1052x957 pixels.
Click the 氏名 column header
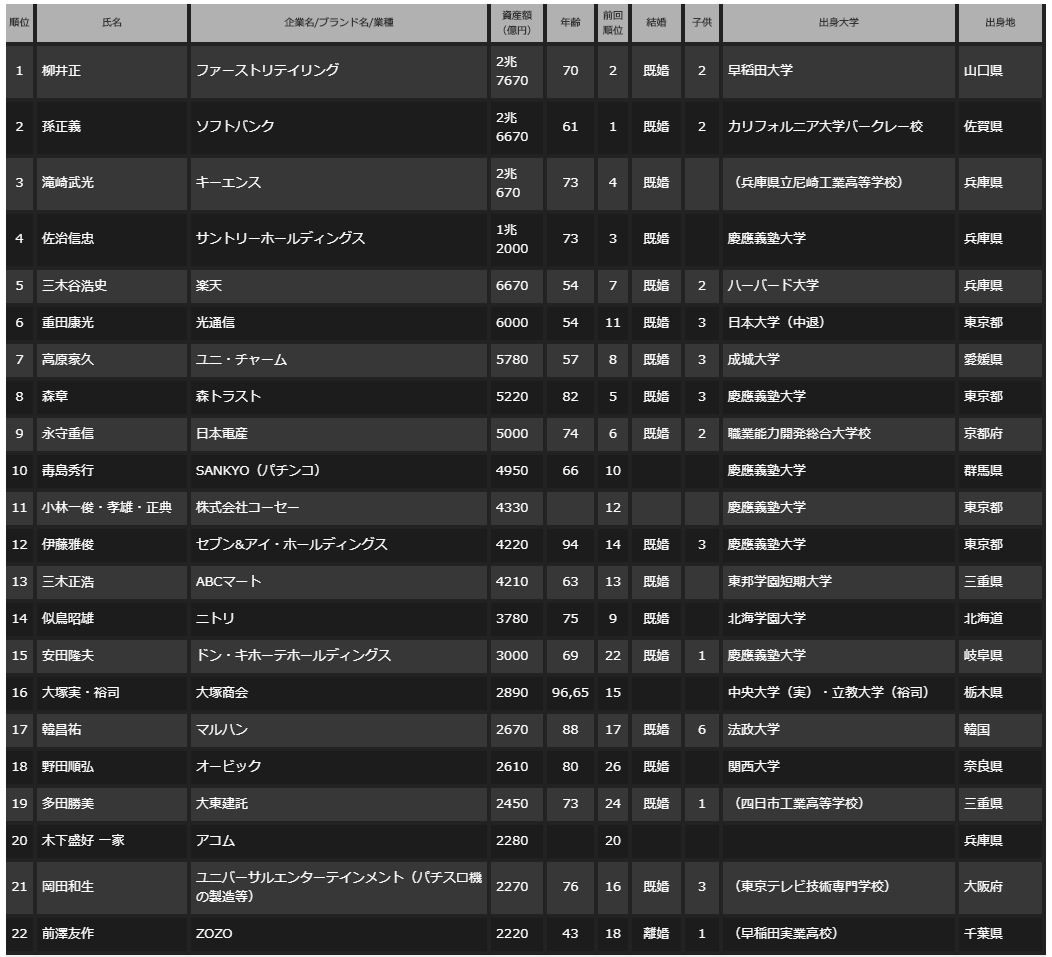click(x=112, y=23)
